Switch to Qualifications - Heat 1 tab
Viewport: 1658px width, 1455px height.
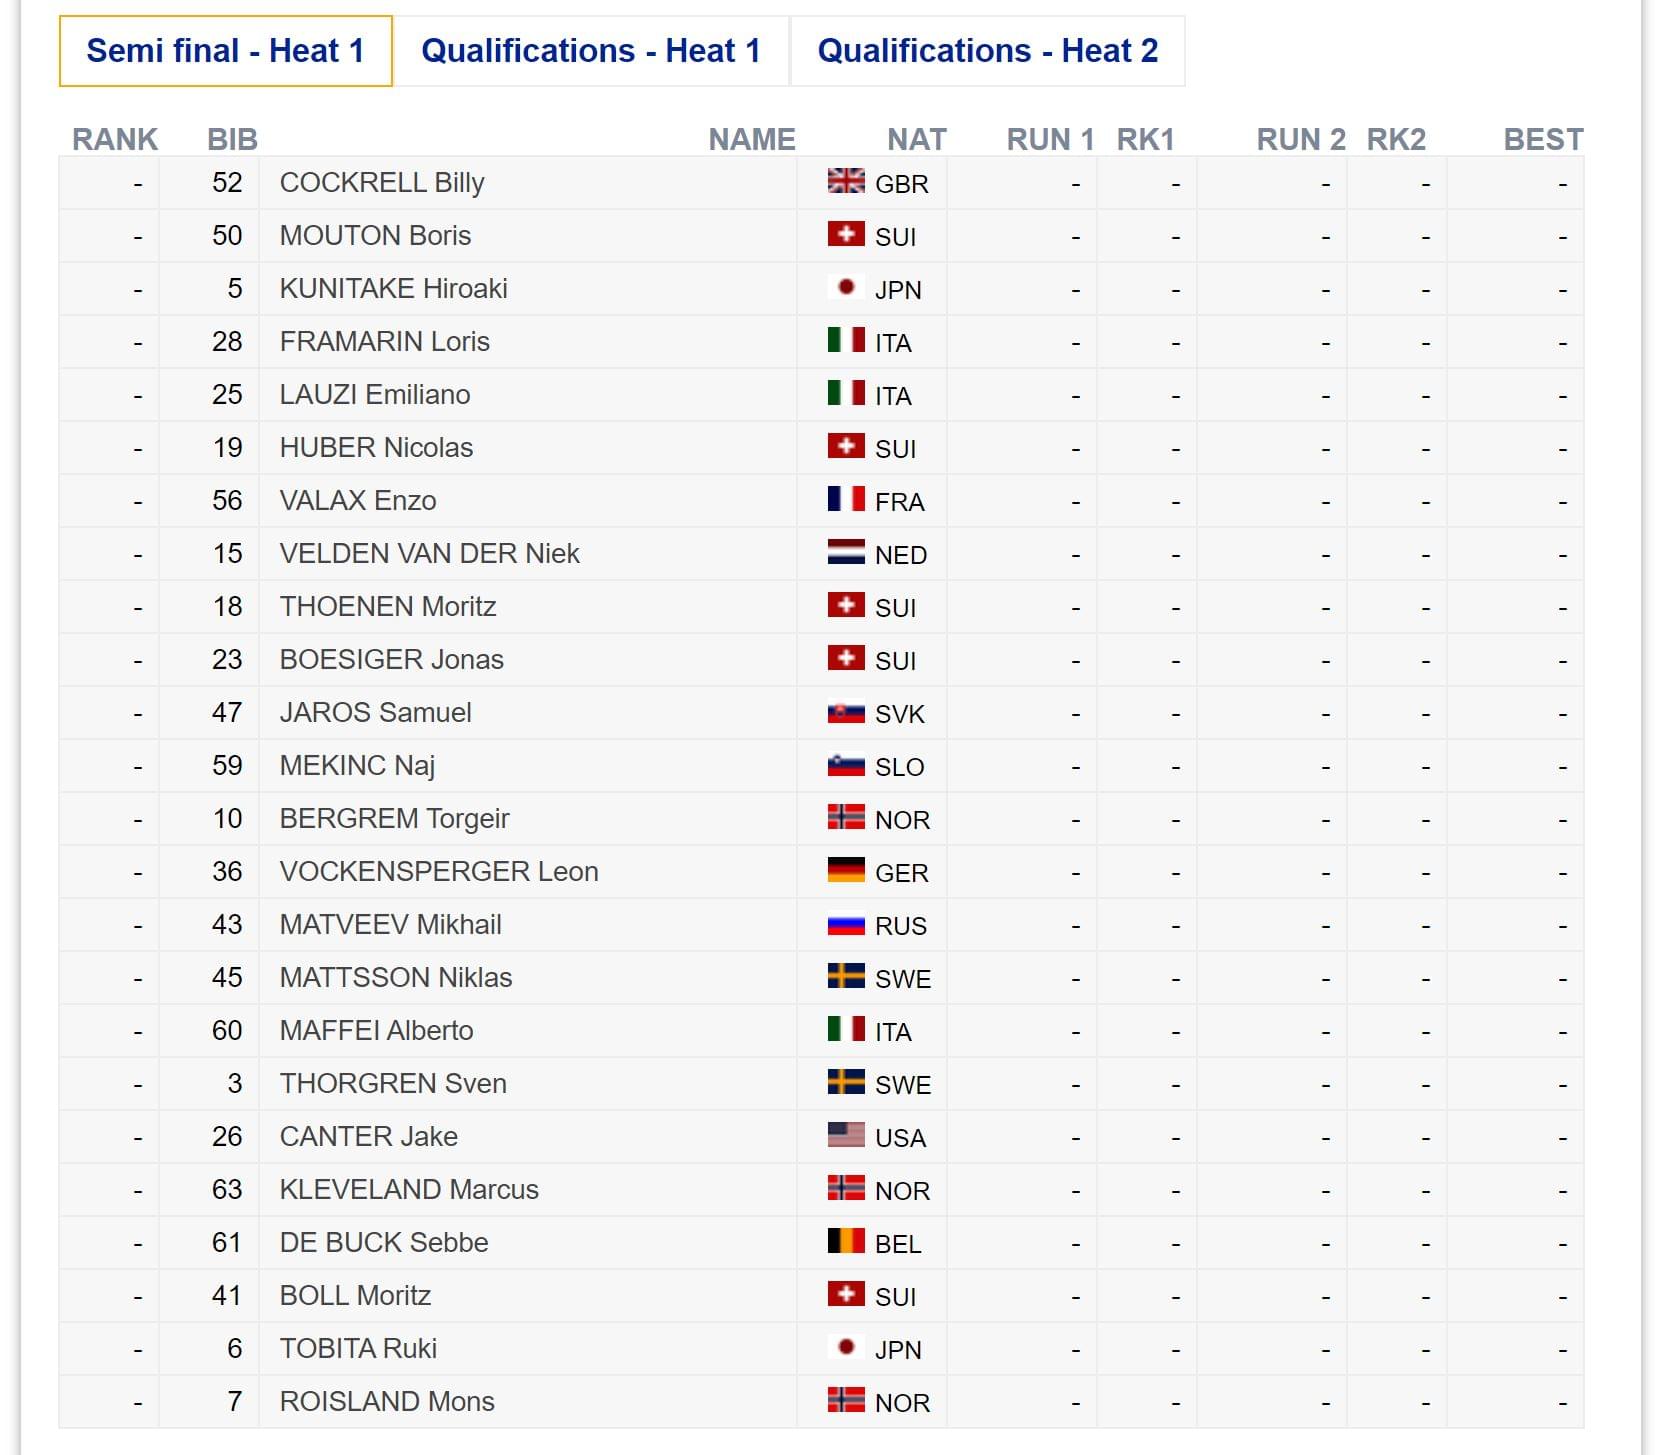click(591, 51)
